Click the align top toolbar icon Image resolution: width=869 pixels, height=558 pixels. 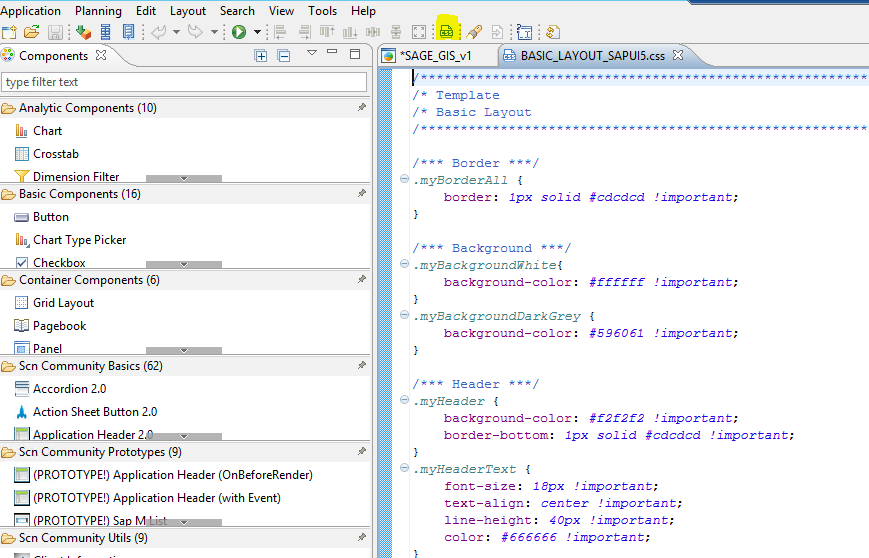pos(327,32)
